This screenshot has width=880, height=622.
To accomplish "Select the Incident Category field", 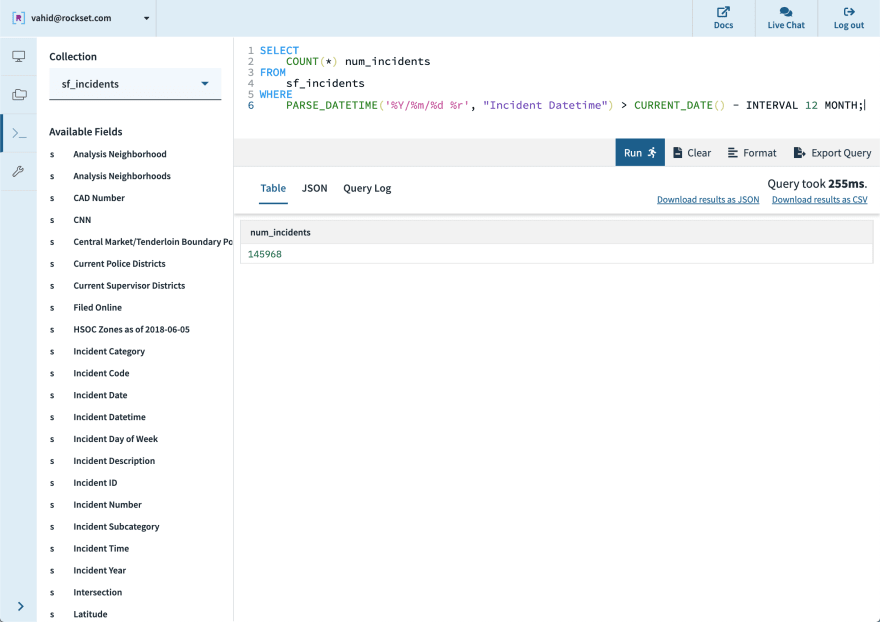I will (x=109, y=351).
